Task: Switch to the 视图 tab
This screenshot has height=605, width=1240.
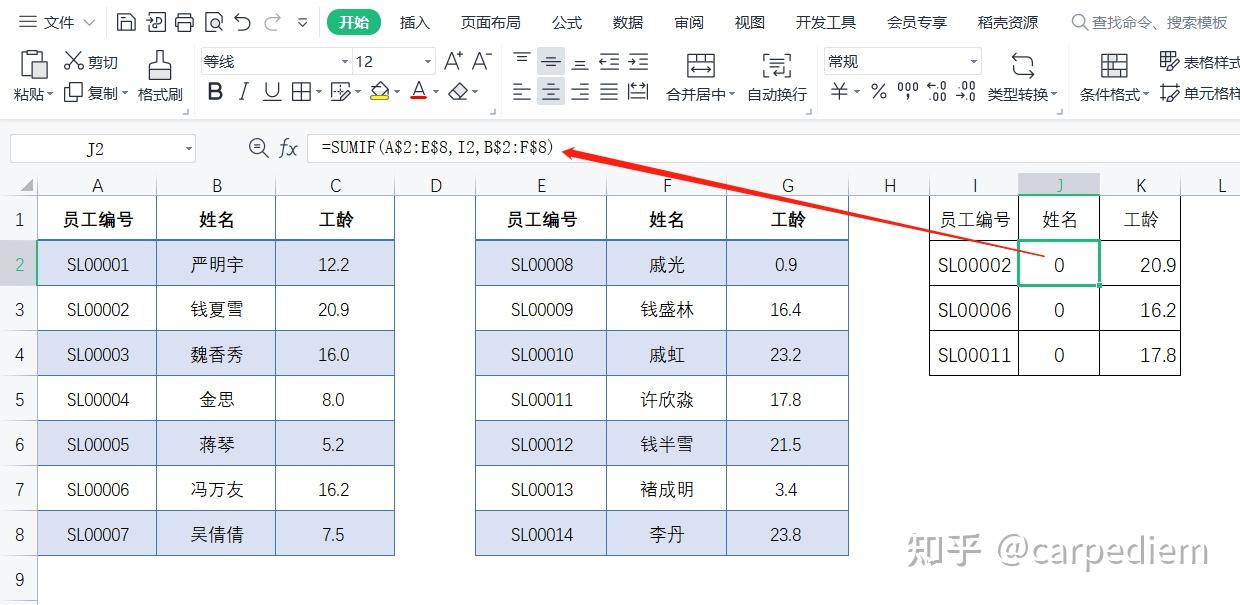Action: coord(749,22)
